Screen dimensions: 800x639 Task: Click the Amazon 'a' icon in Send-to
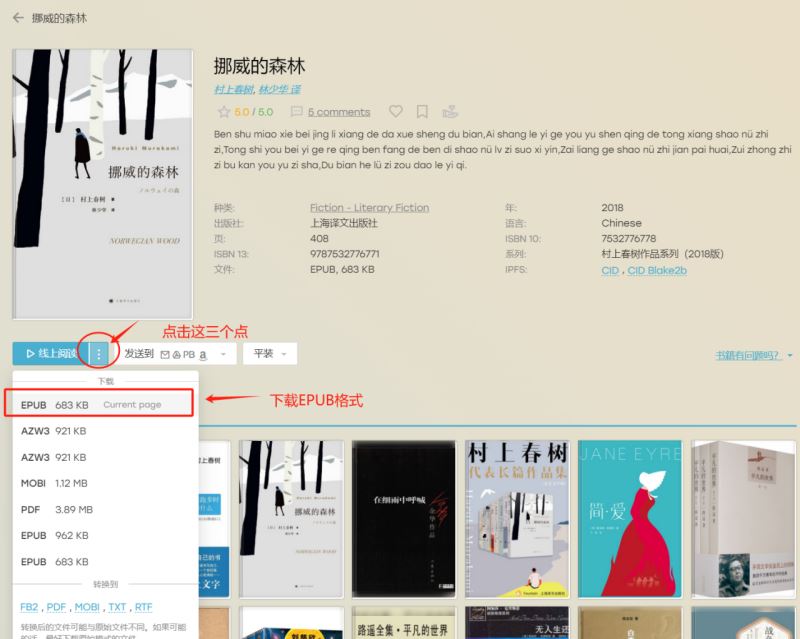(203, 355)
